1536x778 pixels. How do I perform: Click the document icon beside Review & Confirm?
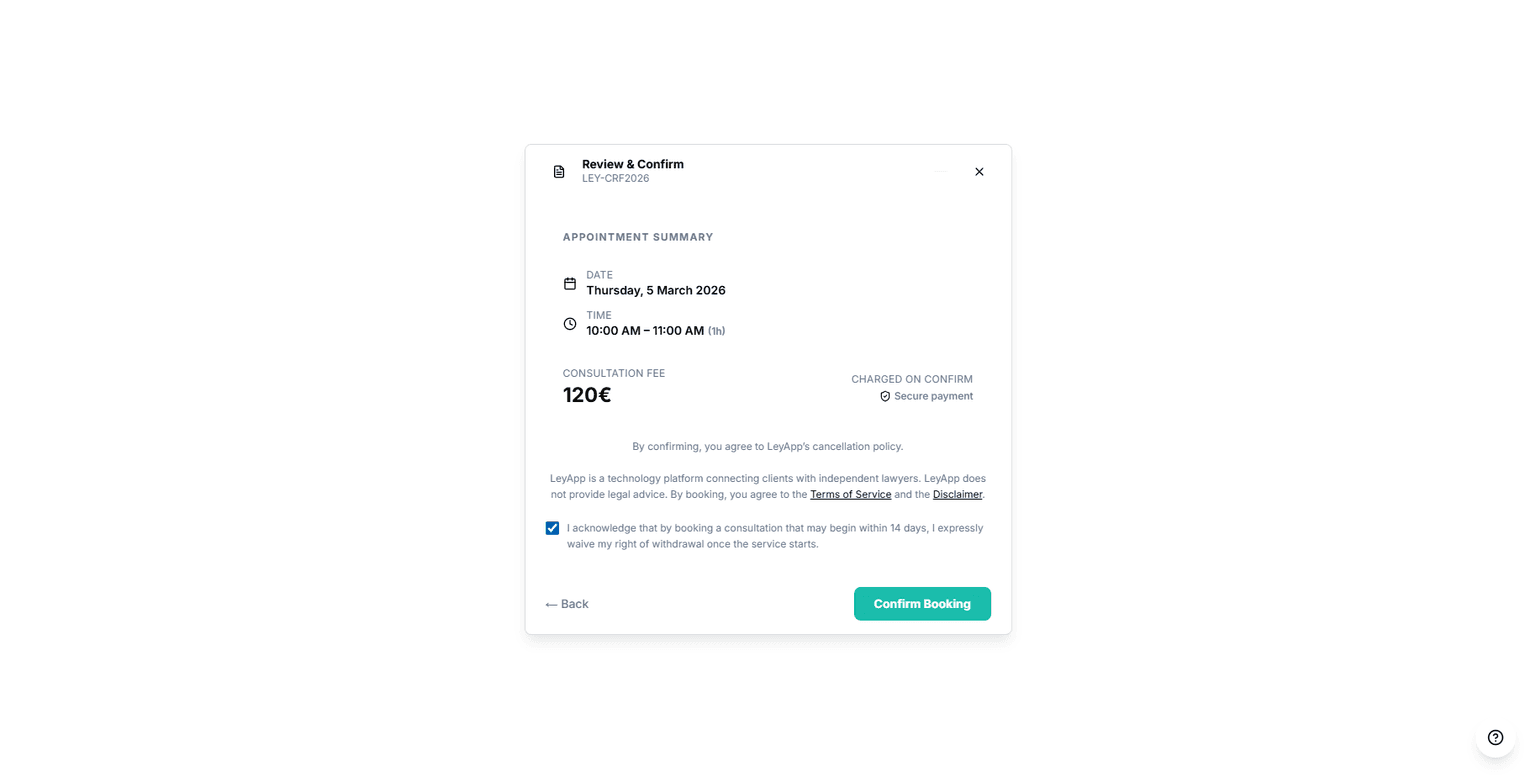pyautogui.click(x=558, y=171)
